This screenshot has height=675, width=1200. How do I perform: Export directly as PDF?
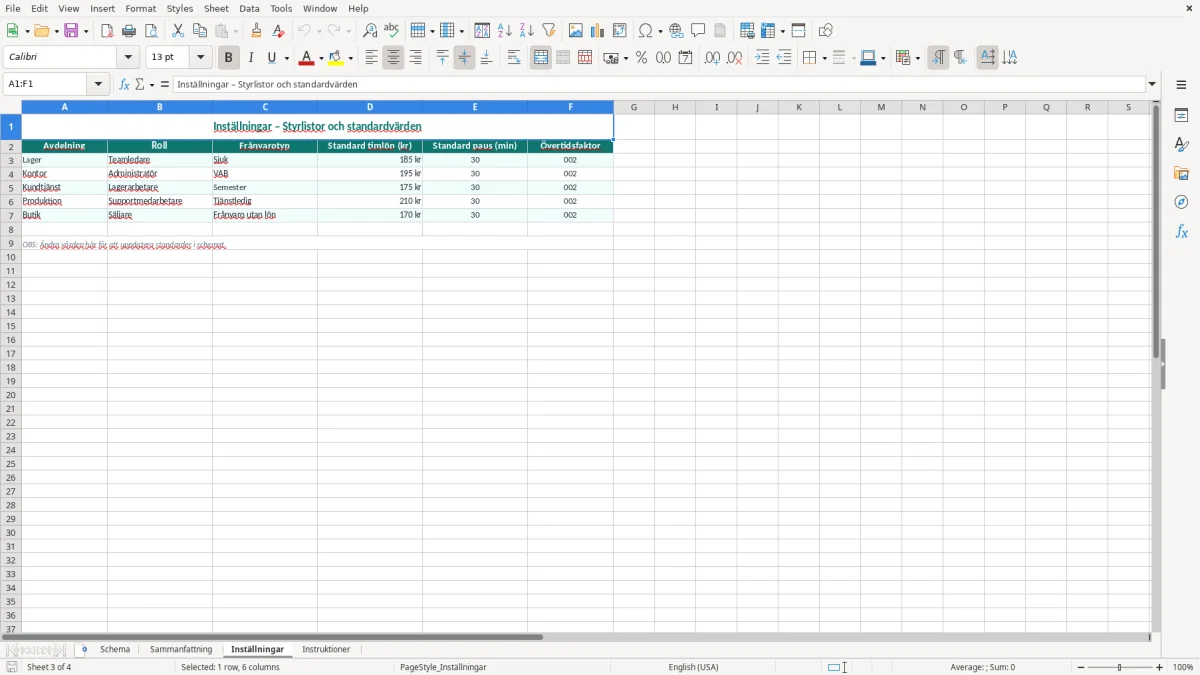[x=107, y=31]
